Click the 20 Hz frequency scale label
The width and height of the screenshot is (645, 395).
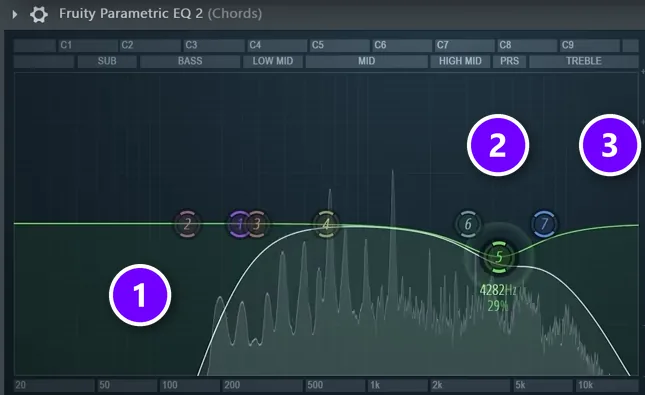21,385
